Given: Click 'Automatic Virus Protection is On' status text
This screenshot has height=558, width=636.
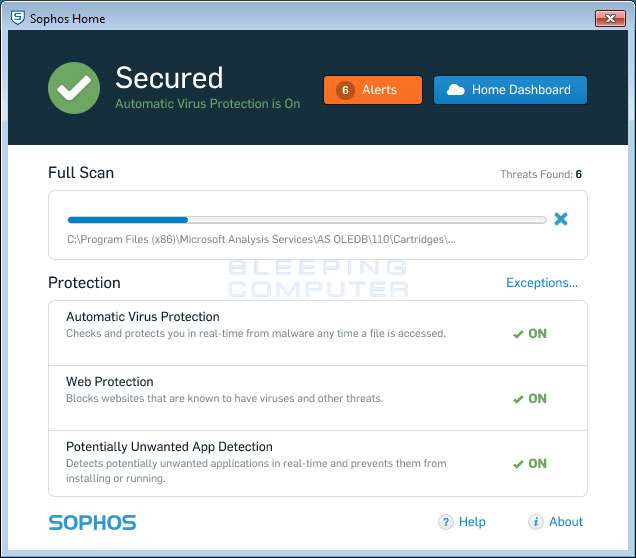Looking at the screenshot, I should click(x=208, y=104).
